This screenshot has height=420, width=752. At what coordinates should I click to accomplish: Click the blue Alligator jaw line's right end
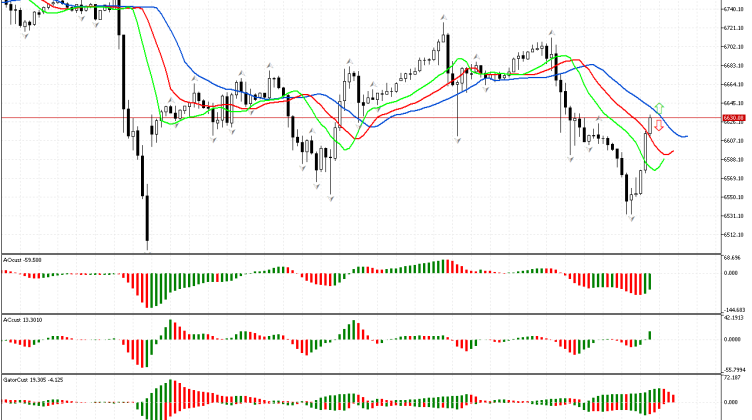tap(686, 136)
